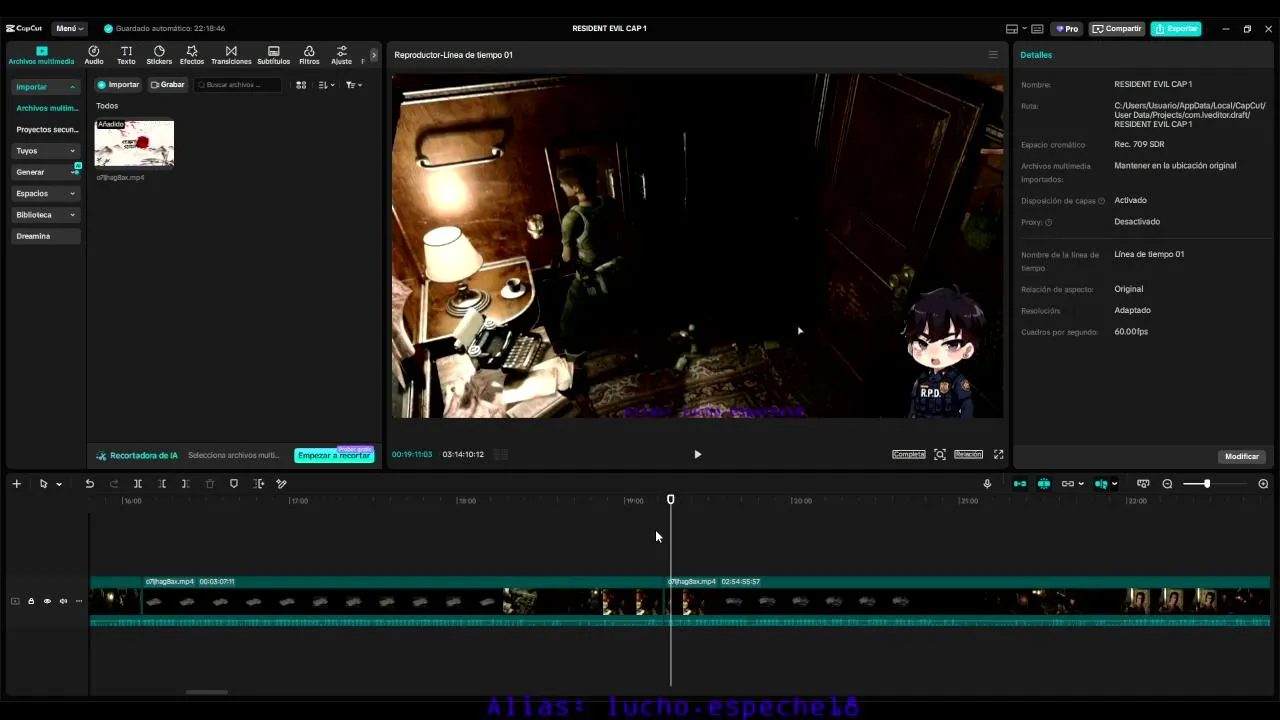Zoom out the timeline with minus icon

click(1167, 484)
